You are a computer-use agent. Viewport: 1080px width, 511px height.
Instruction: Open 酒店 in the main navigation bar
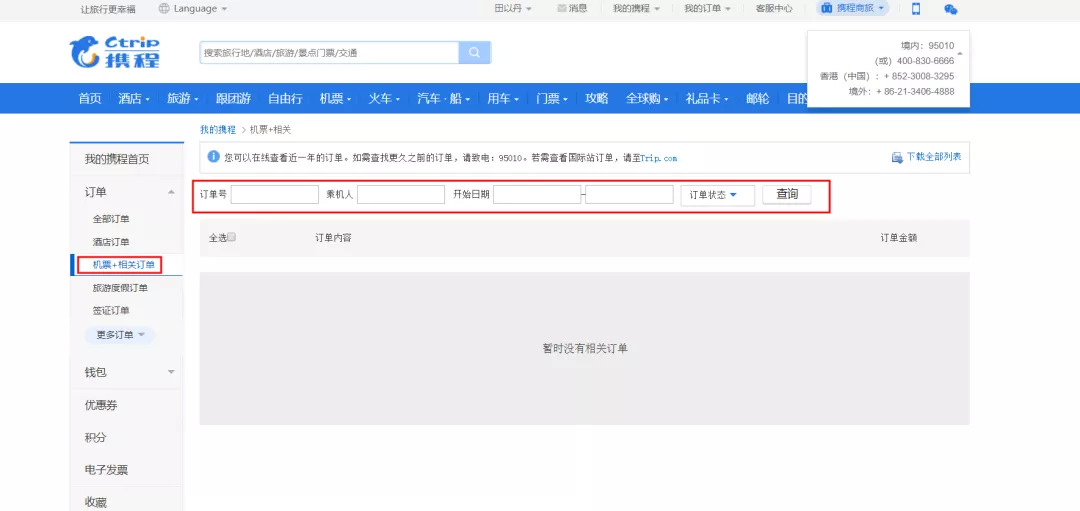tap(134, 98)
